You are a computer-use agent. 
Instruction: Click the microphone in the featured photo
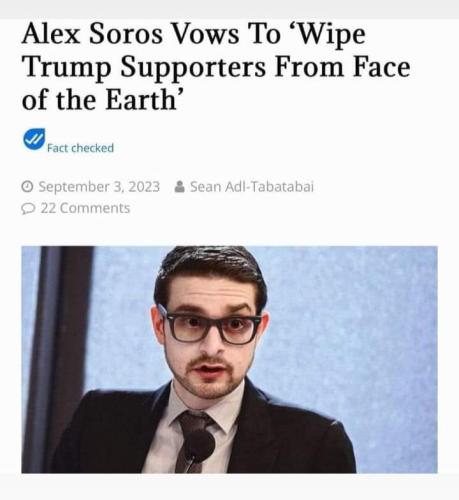click(198, 447)
